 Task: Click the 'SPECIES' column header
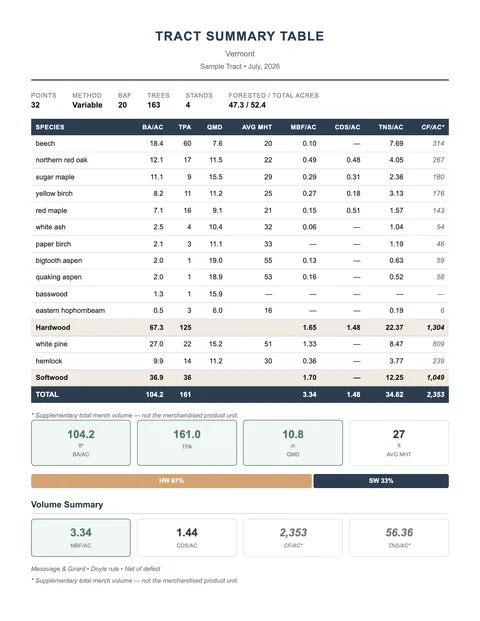pos(50,127)
